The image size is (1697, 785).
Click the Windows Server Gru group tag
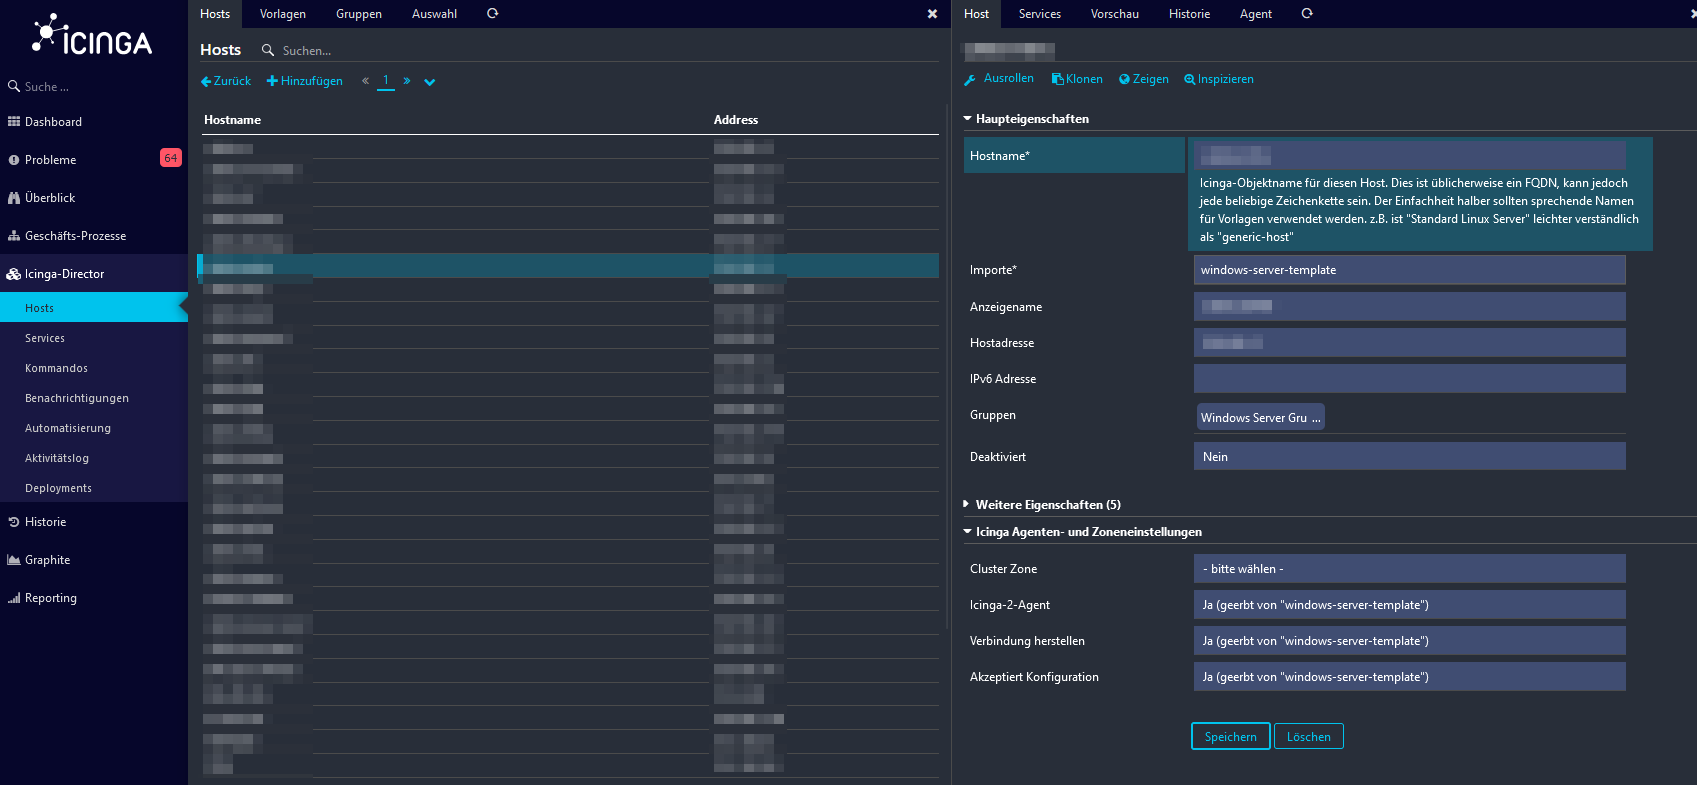point(1260,417)
